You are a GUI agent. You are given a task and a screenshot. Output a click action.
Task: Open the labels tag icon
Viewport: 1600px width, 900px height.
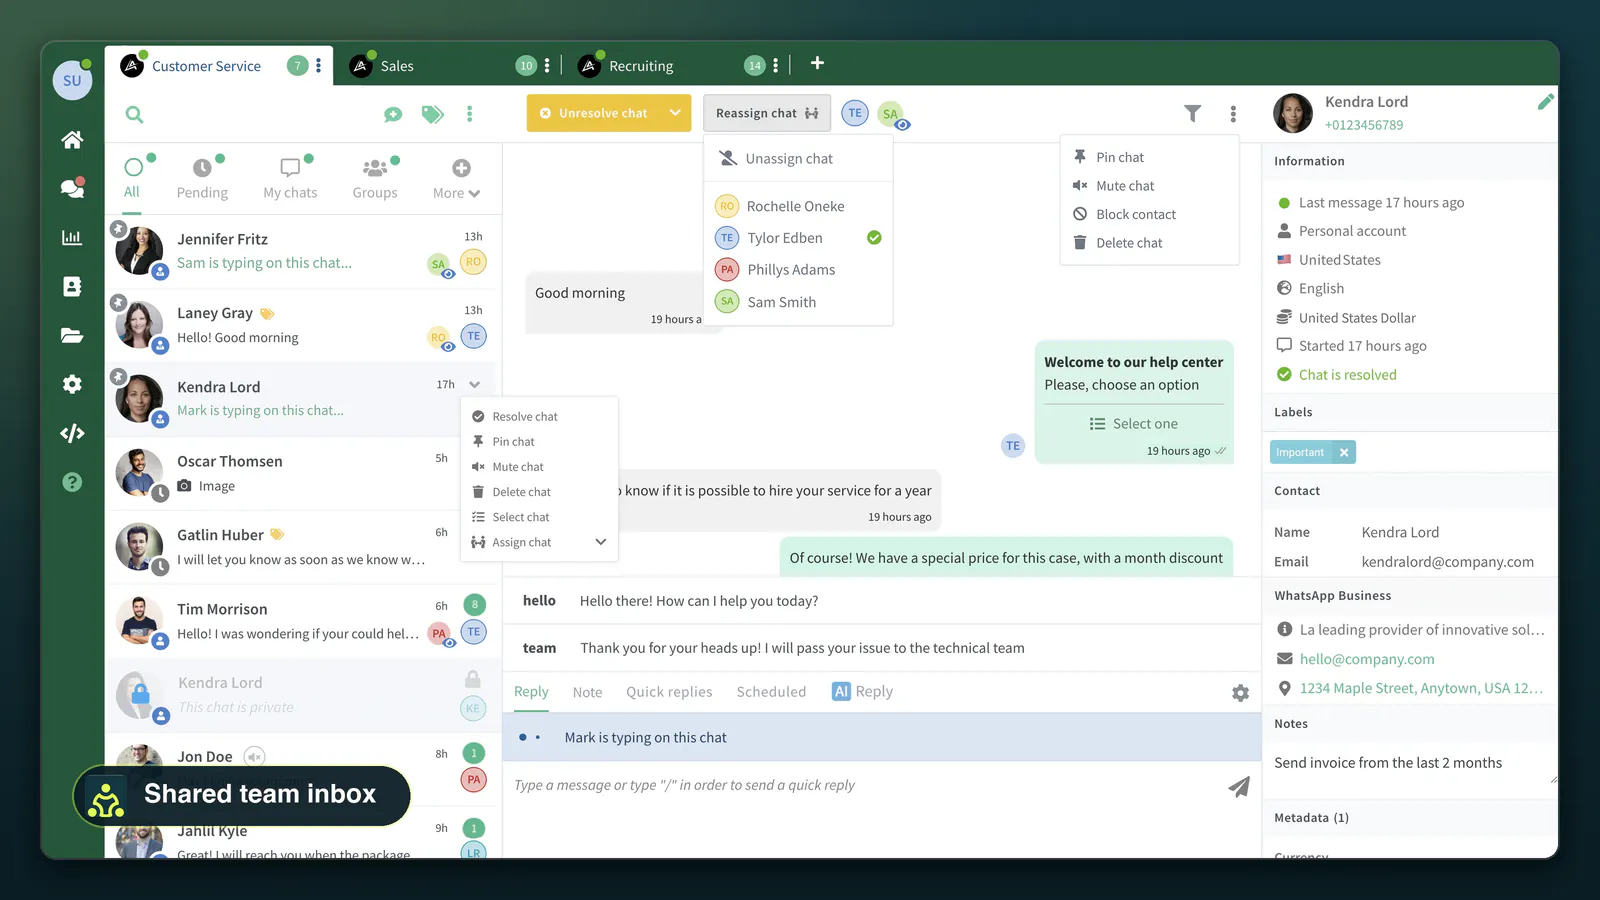coord(432,114)
